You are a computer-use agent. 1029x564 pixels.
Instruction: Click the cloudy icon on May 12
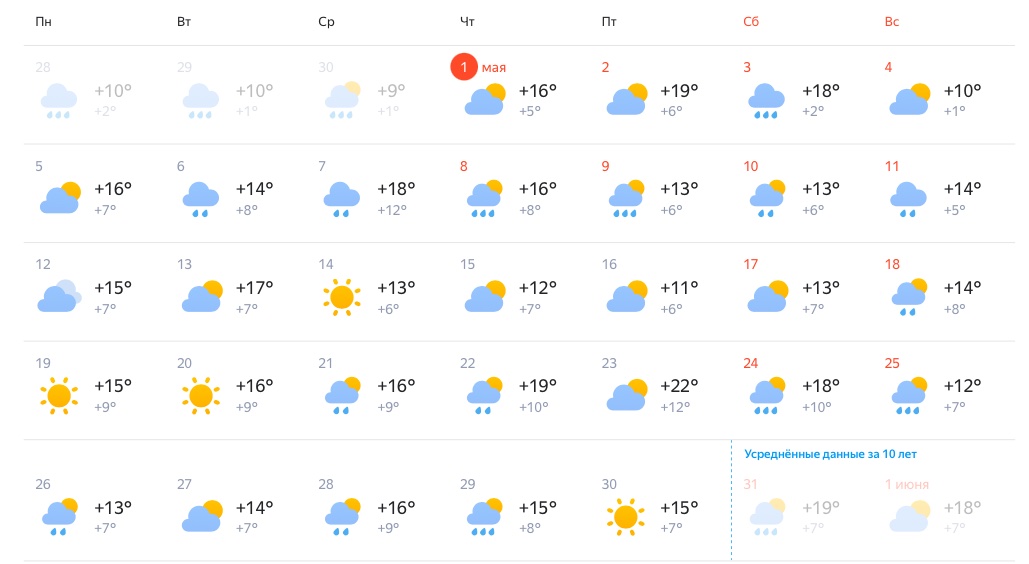tap(59, 296)
